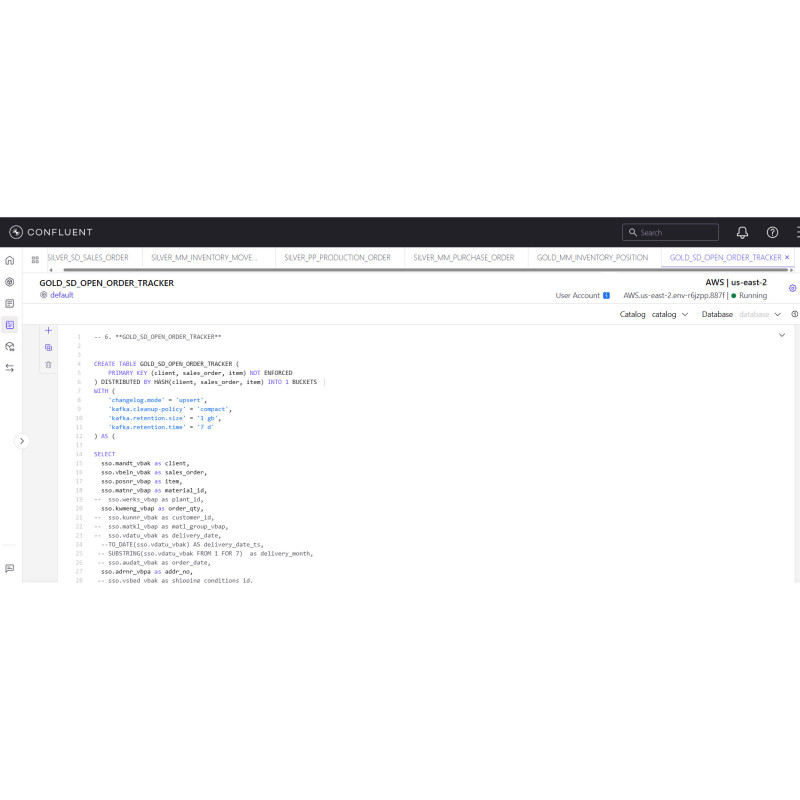The width and height of the screenshot is (800, 800).
Task: Open the SQL workspaces icon in sidebar
Action: point(9,324)
